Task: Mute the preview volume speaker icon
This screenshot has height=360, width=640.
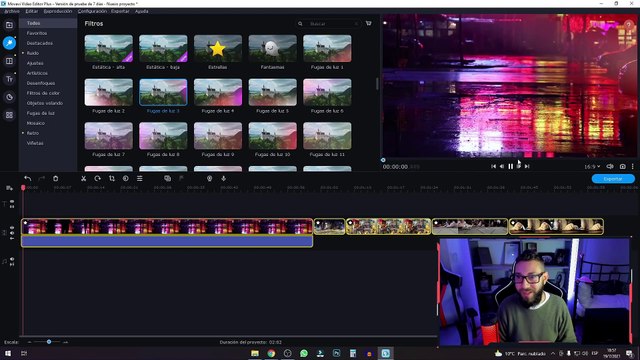Action: click(x=610, y=167)
